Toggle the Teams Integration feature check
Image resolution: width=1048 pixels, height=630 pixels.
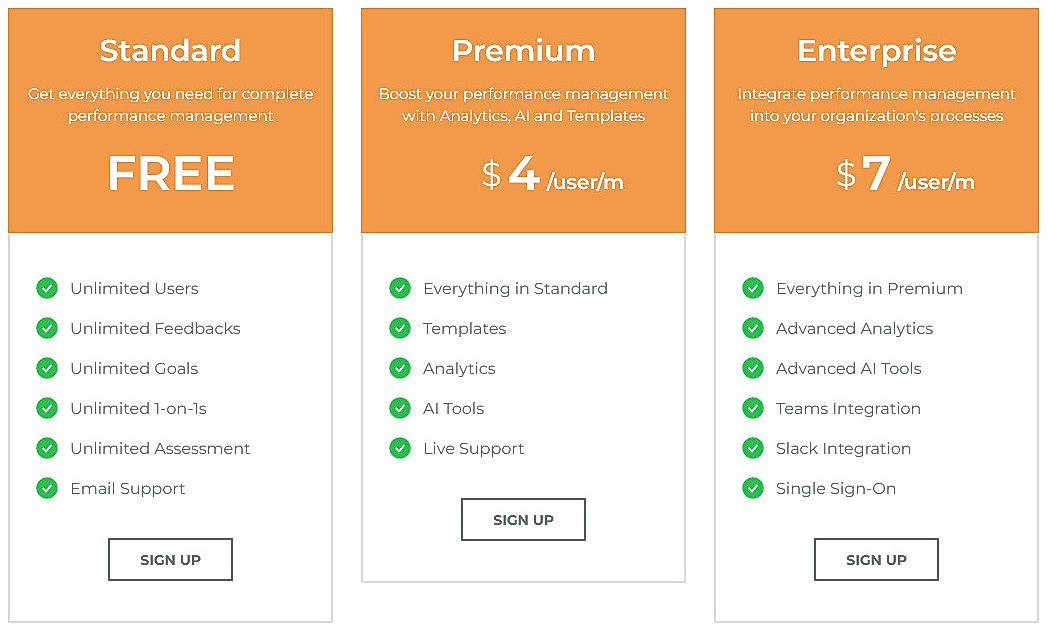(753, 408)
